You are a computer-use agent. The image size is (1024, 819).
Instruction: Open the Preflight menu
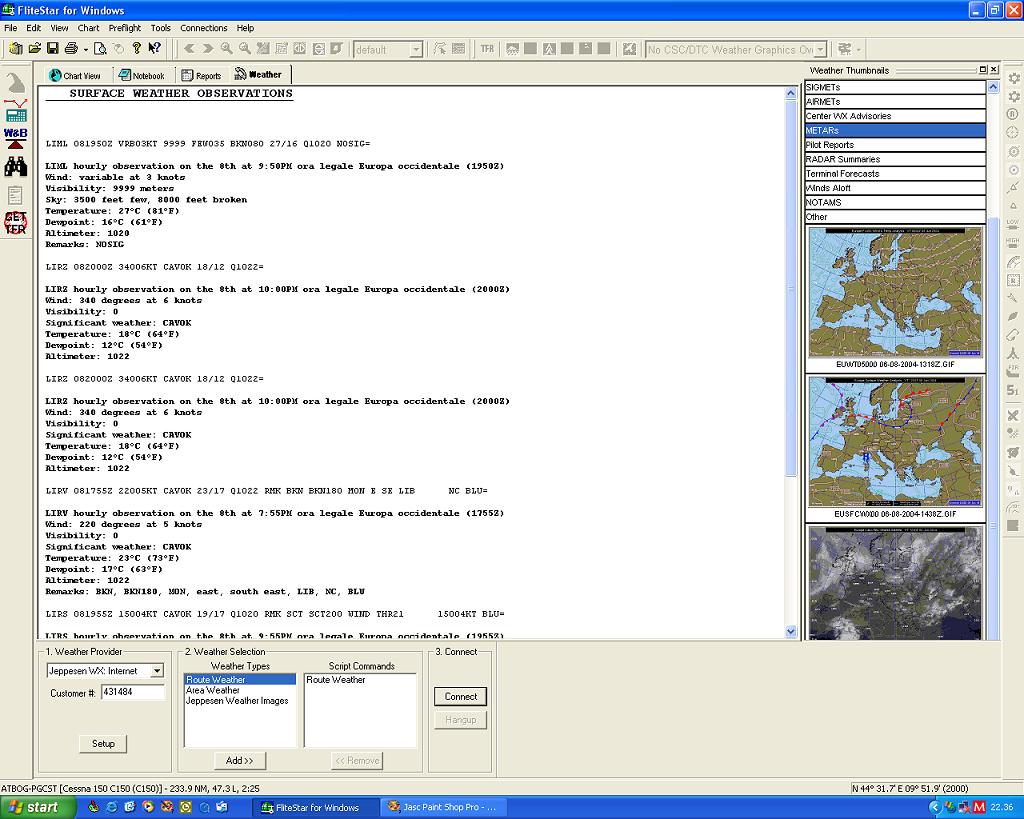125,28
